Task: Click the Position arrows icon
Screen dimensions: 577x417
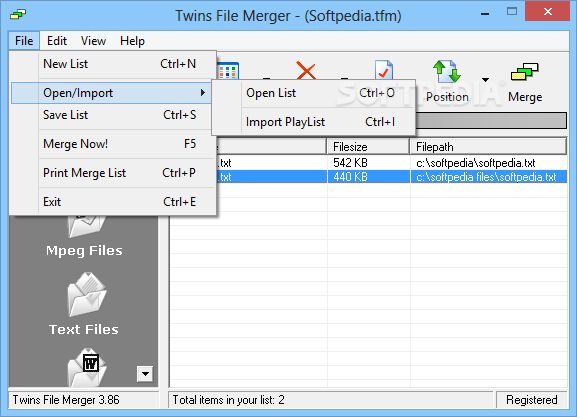Action: (446, 71)
